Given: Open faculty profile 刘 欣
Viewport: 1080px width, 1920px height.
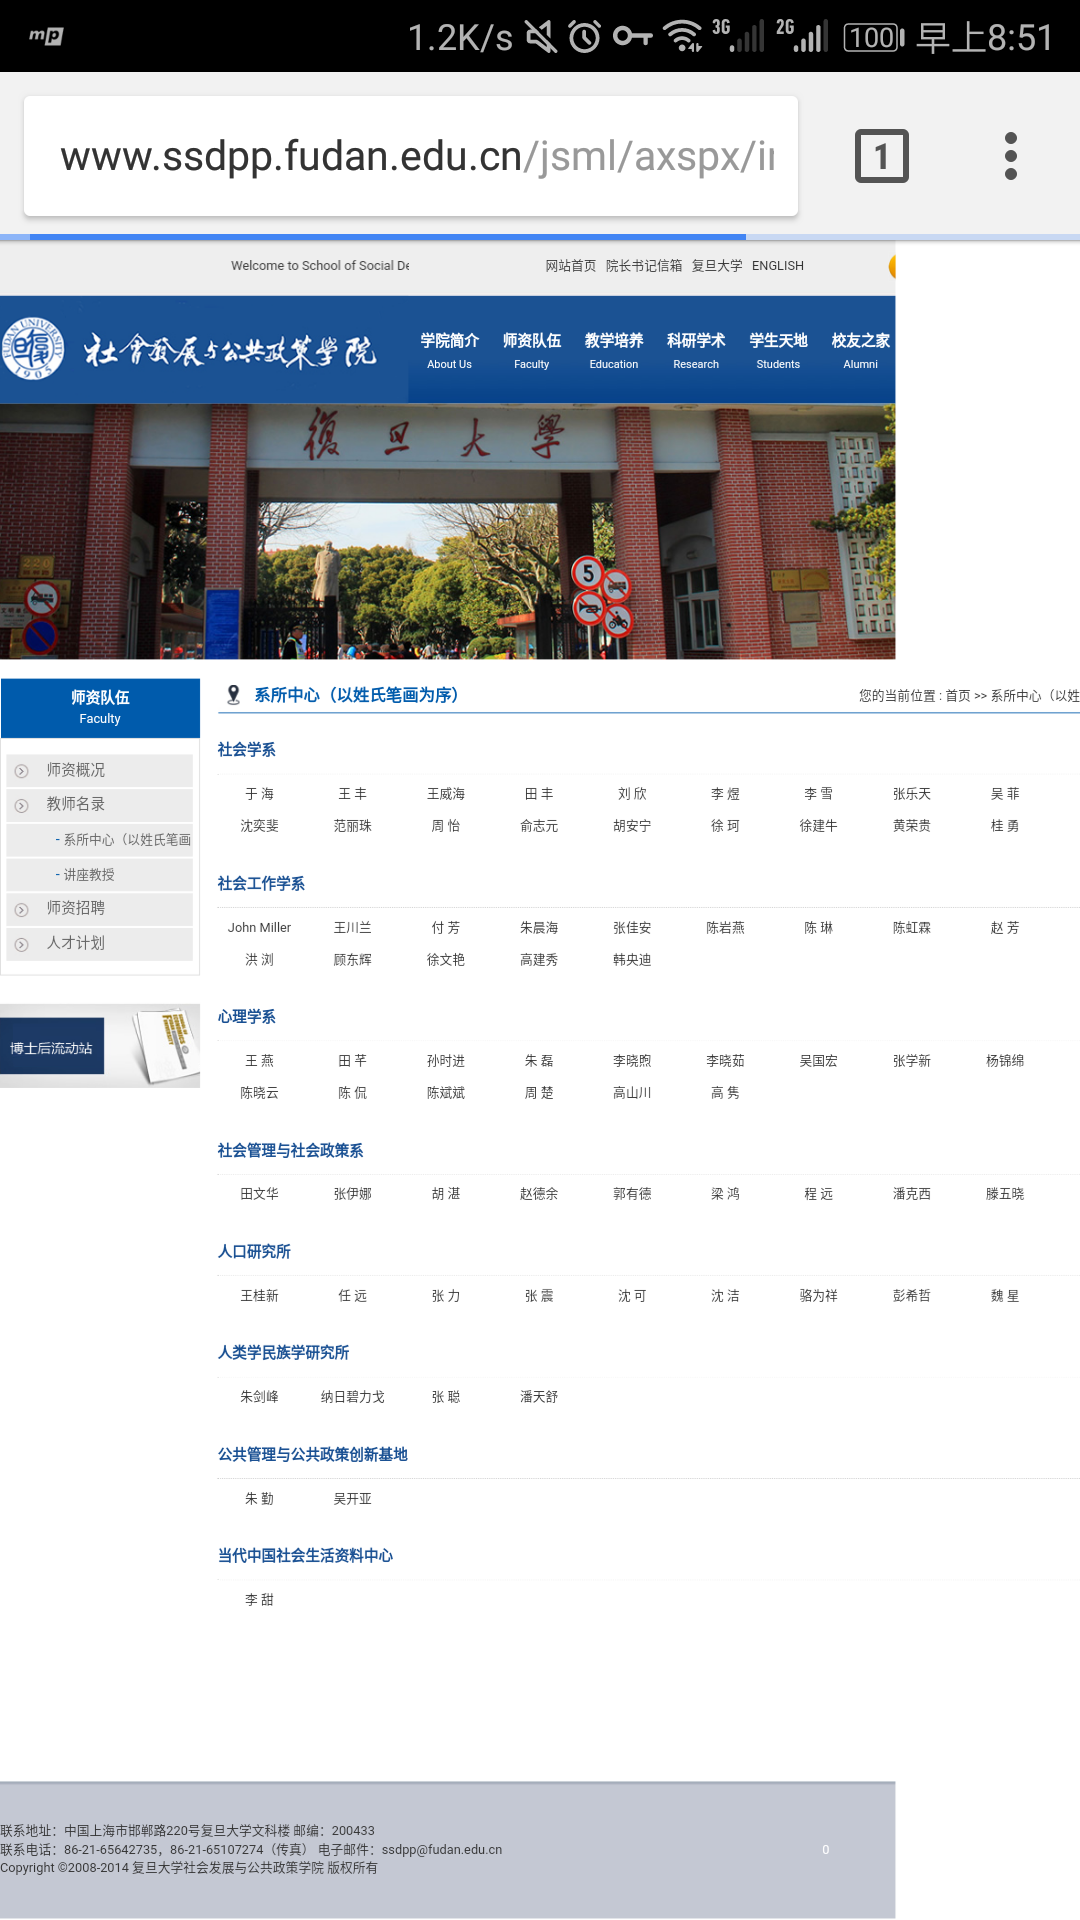Looking at the screenshot, I should point(632,794).
